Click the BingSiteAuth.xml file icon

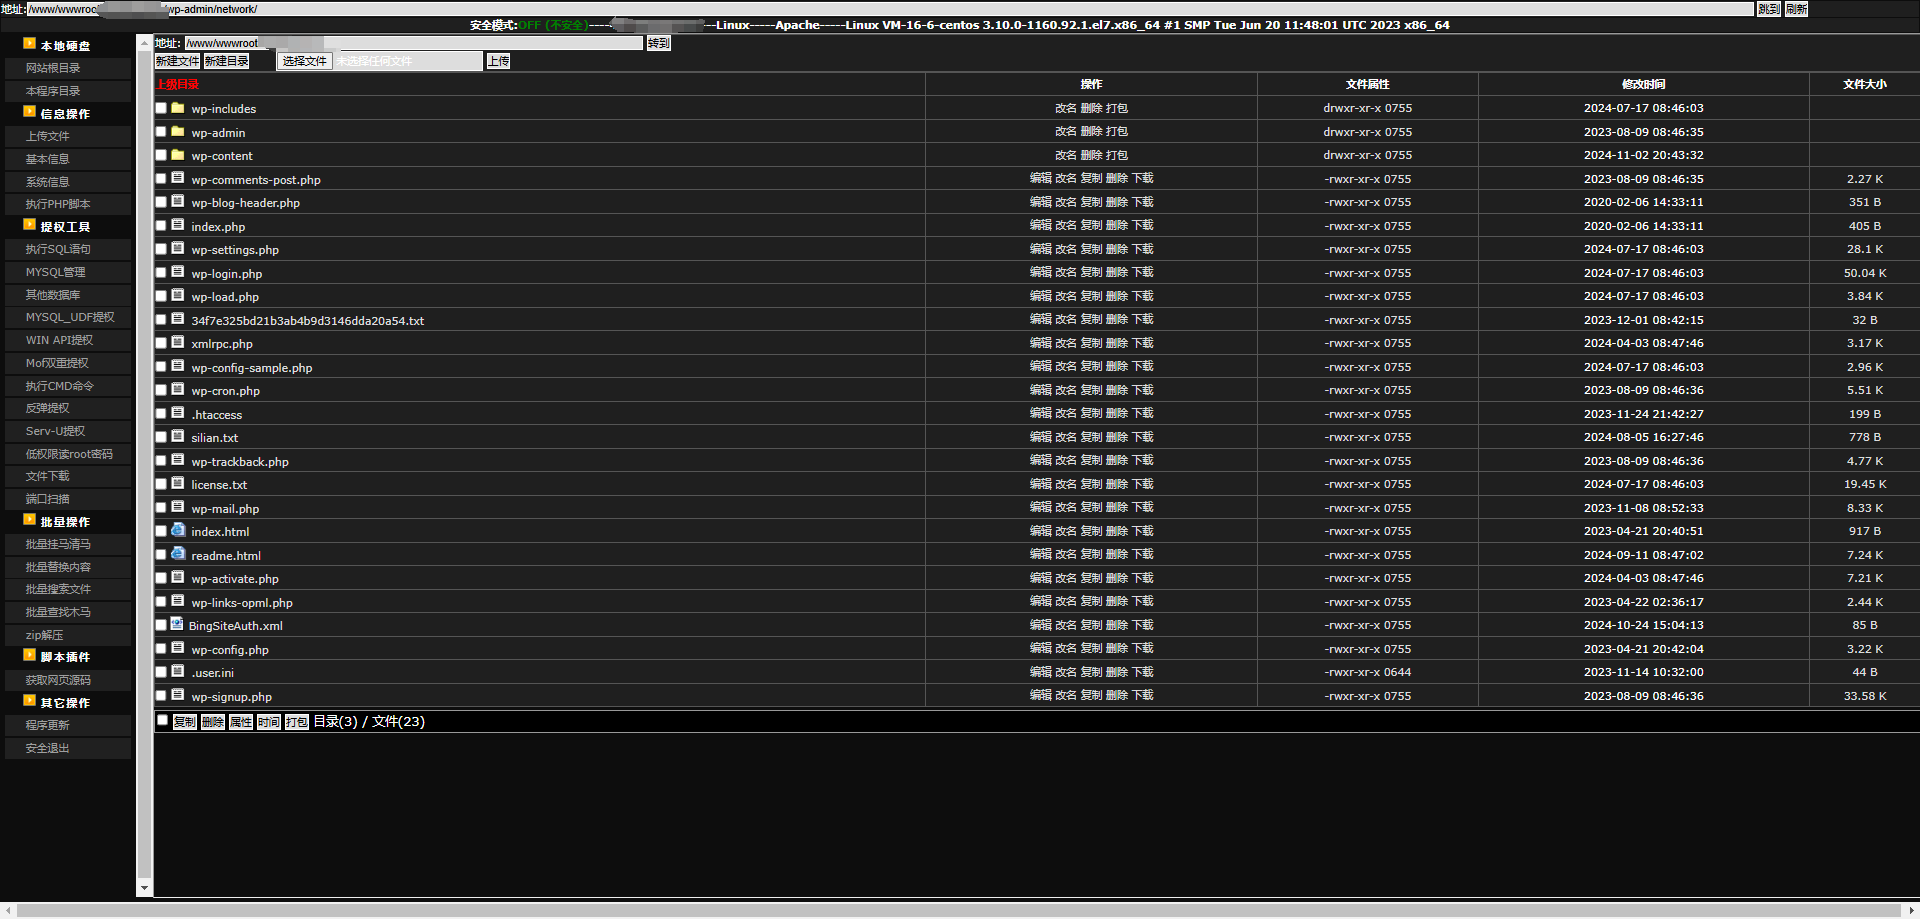coord(177,625)
